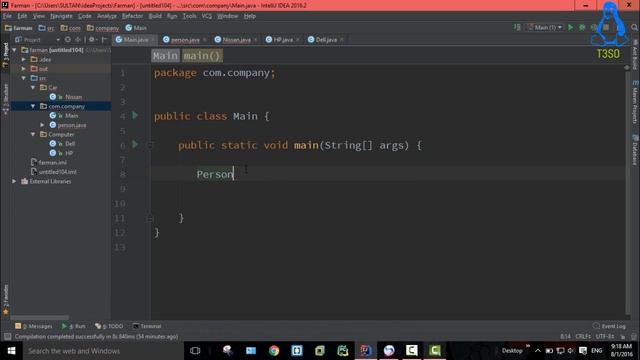The width and height of the screenshot is (640, 360).
Task: Expand the person.java node
Action: [x=42, y=125]
